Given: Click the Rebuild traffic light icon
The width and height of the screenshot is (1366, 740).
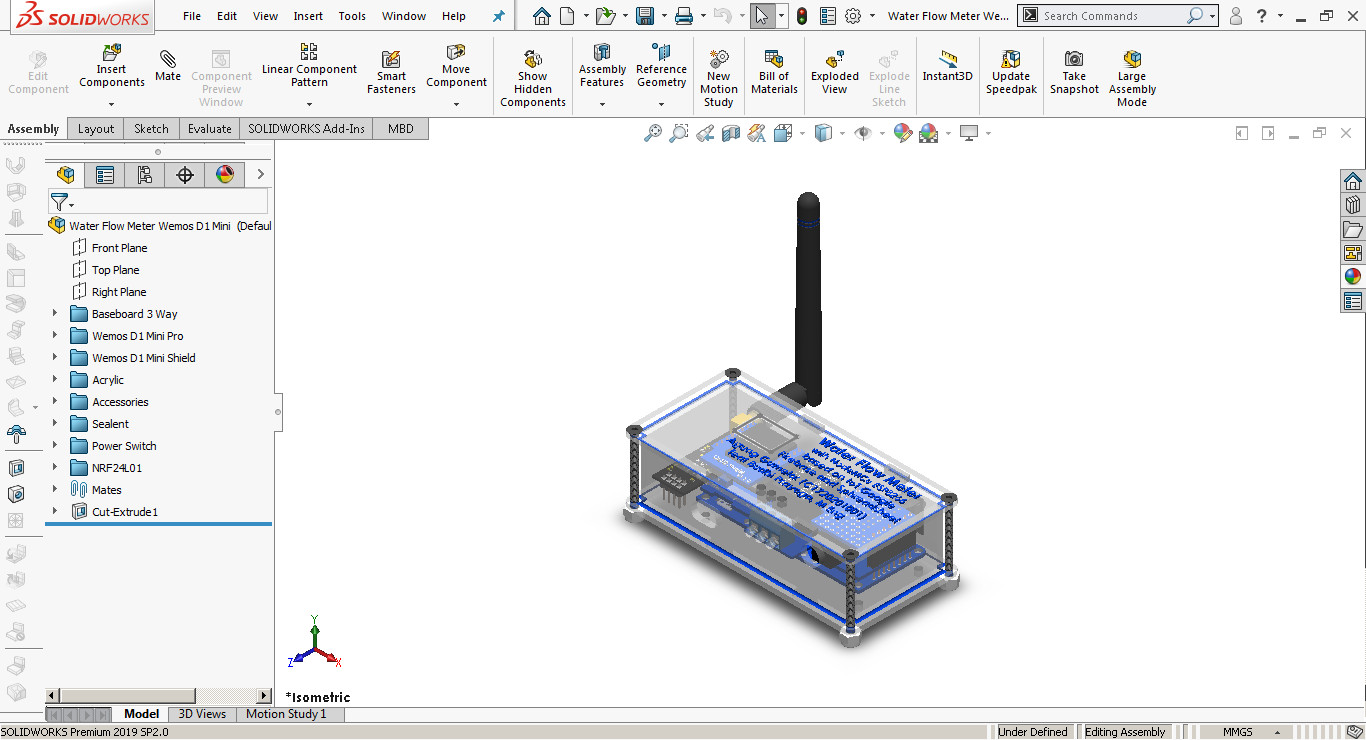Looking at the screenshot, I should (802, 16).
